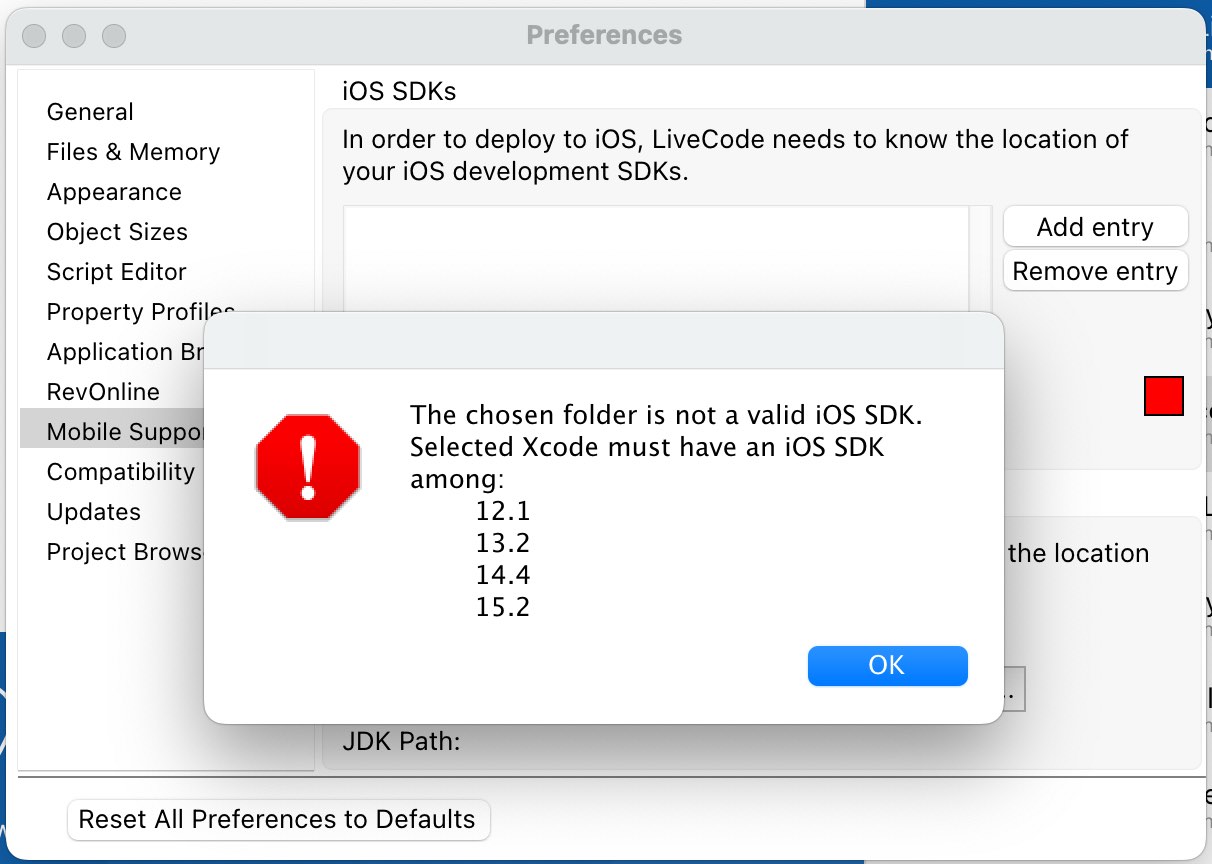The image size is (1212, 864).
Task: Reset All Preferences to Defaults
Action: pos(277,819)
